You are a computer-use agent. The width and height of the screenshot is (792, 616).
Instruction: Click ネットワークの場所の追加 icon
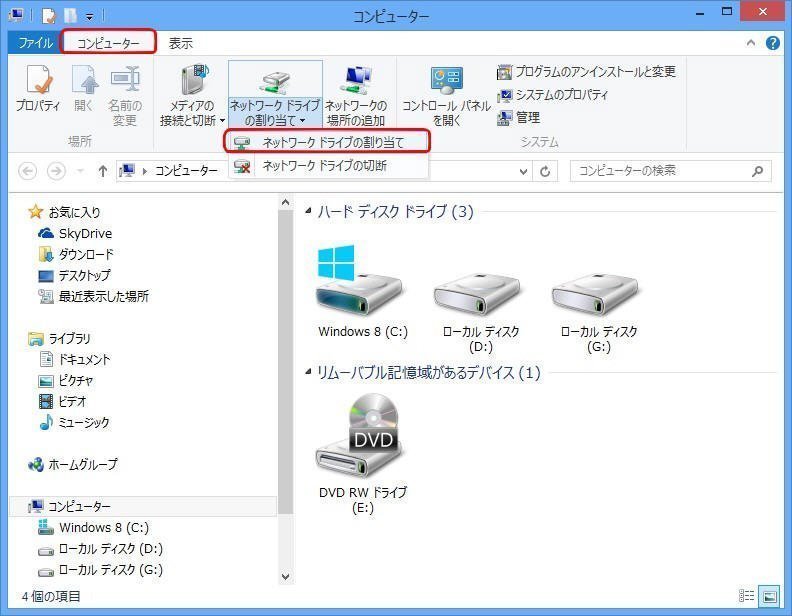pyautogui.click(x=356, y=95)
